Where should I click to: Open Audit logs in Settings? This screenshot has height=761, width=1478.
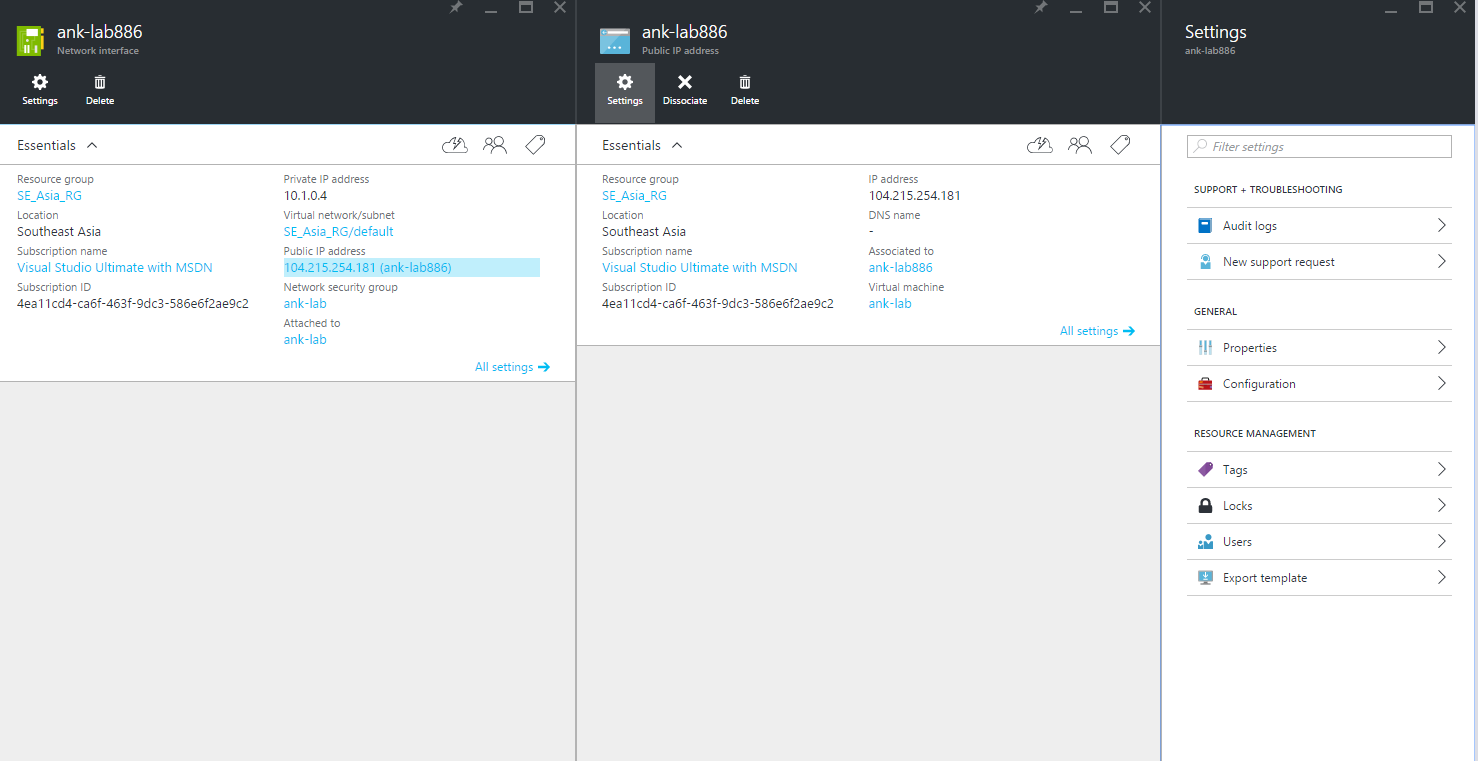tap(1319, 226)
